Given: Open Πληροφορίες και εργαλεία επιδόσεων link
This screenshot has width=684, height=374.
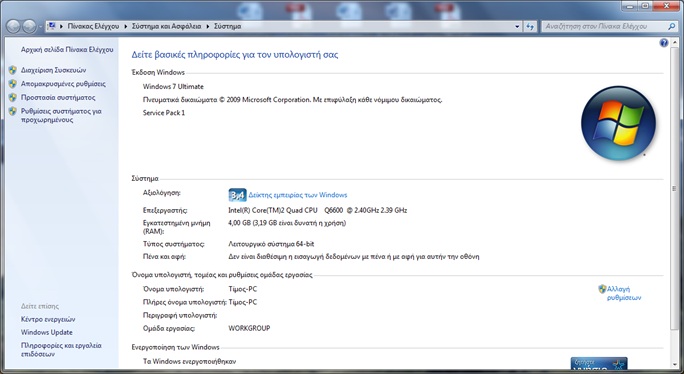Looking at the screenshot, I should tap(61, 350).
